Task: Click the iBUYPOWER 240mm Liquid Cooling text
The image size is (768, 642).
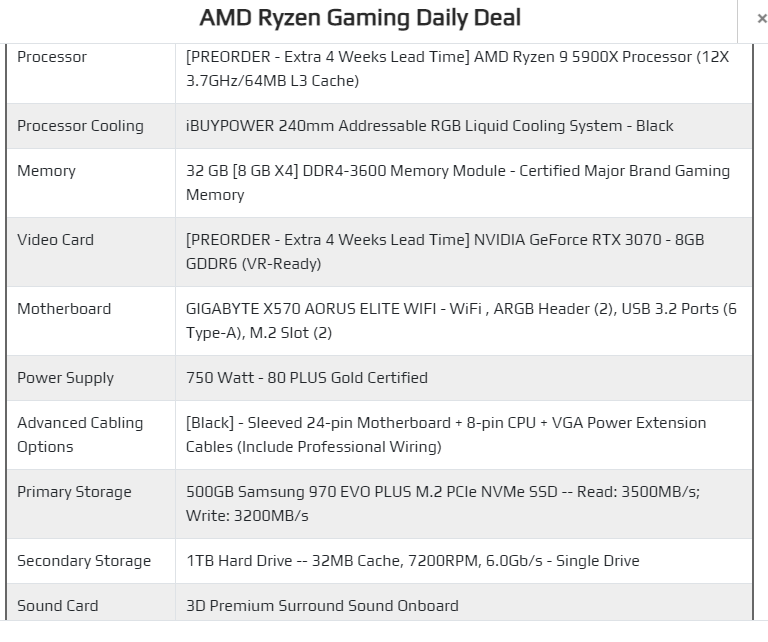Action: tap(429, 126)
